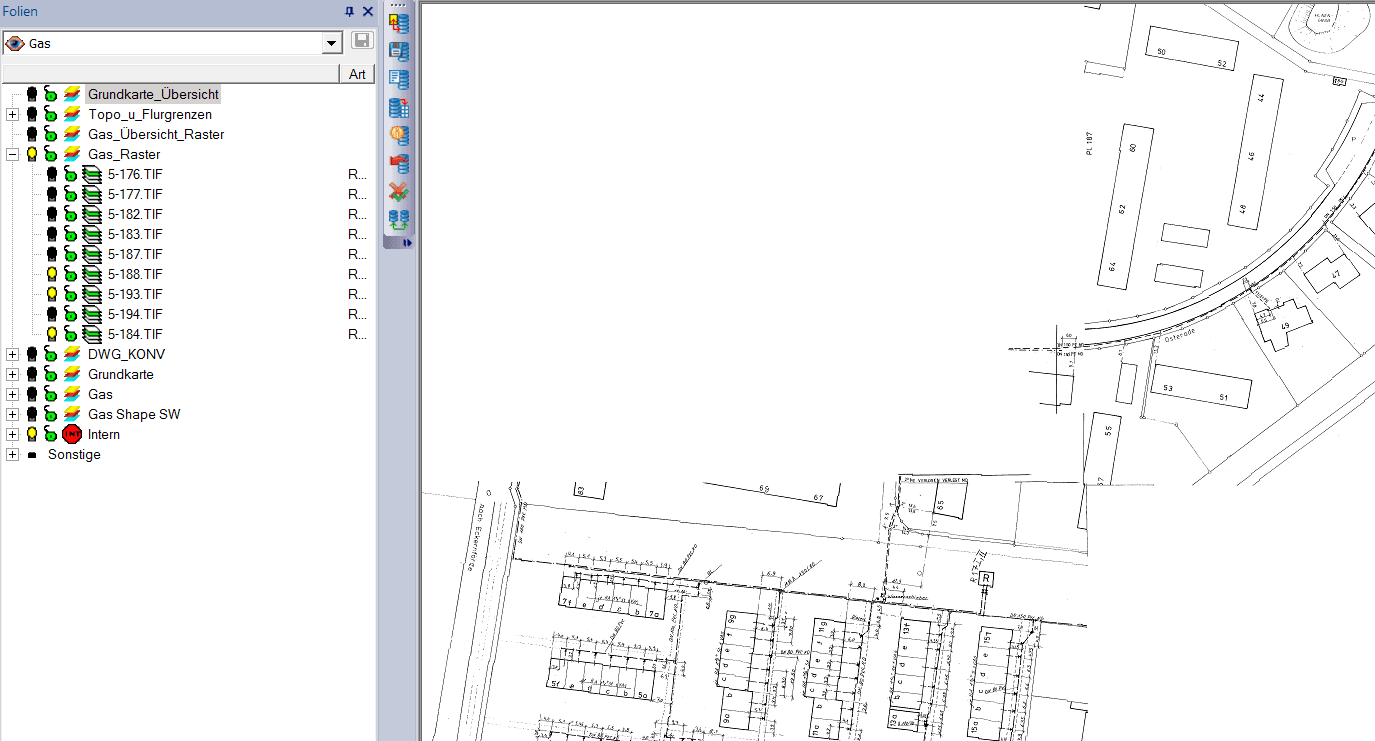
Task: Turn on lightbulb for 5-176.TIF
Action: pos(52,174)
